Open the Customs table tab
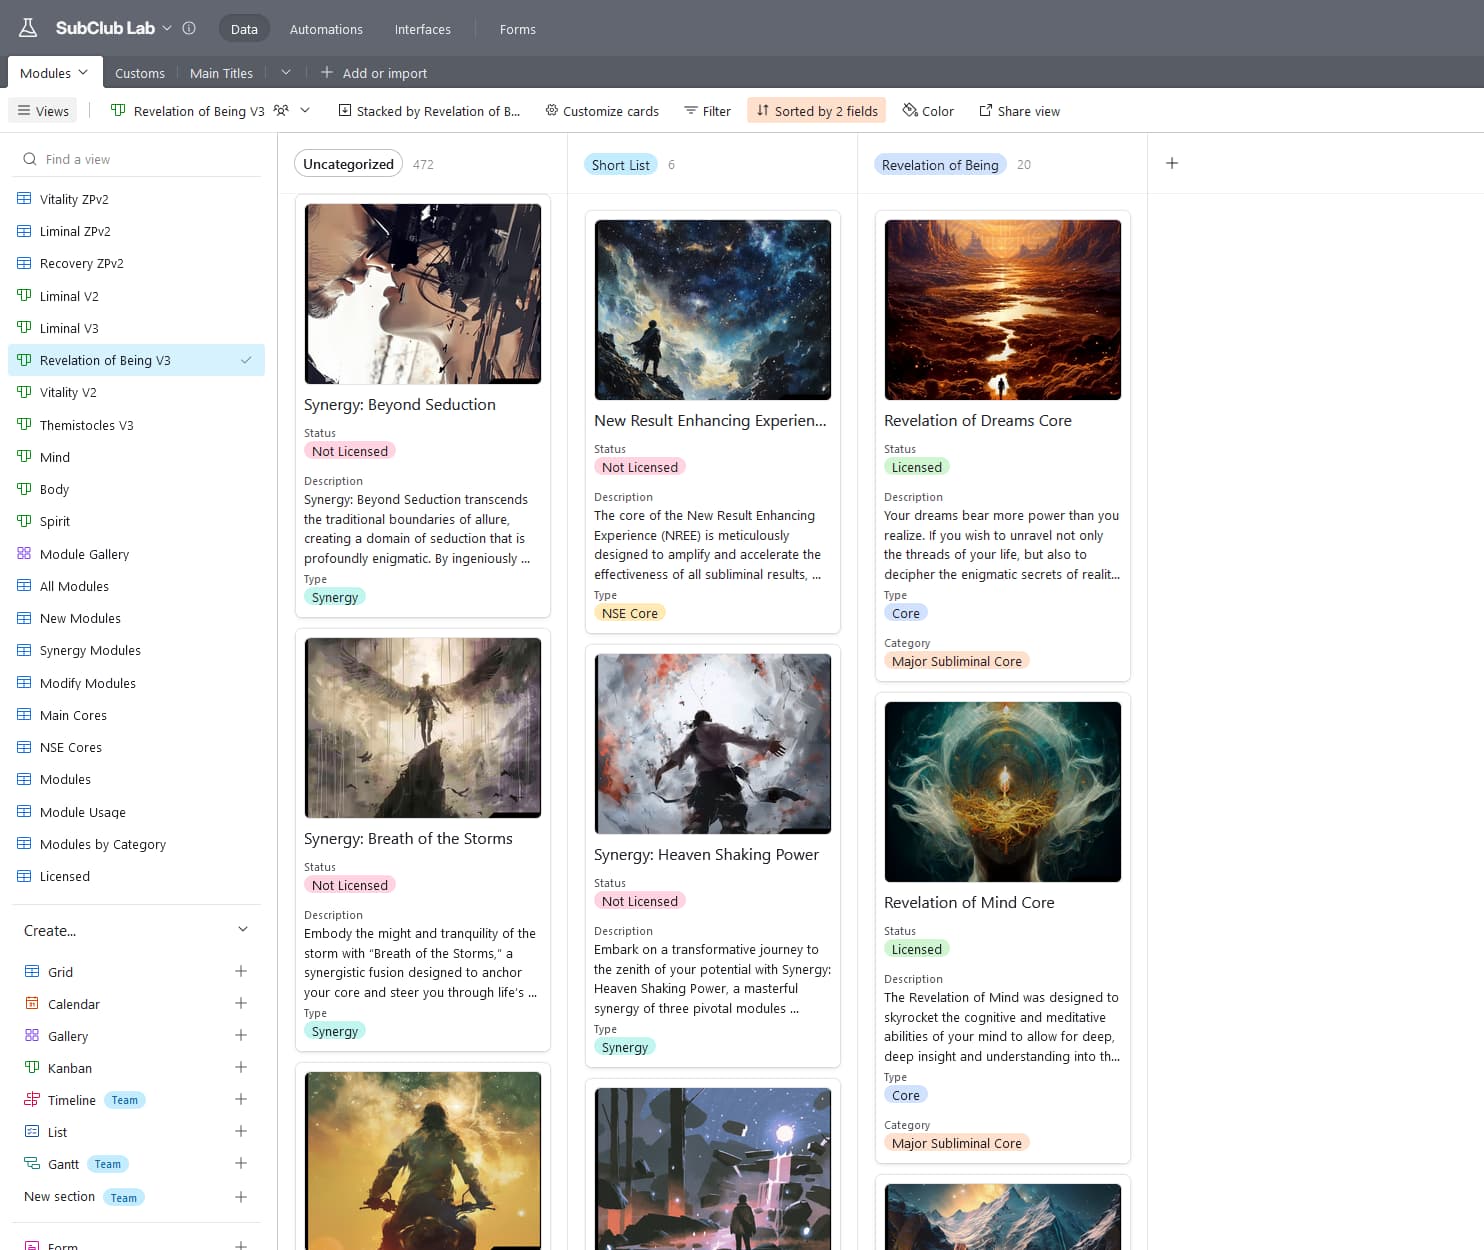 (x=140, y=73)
